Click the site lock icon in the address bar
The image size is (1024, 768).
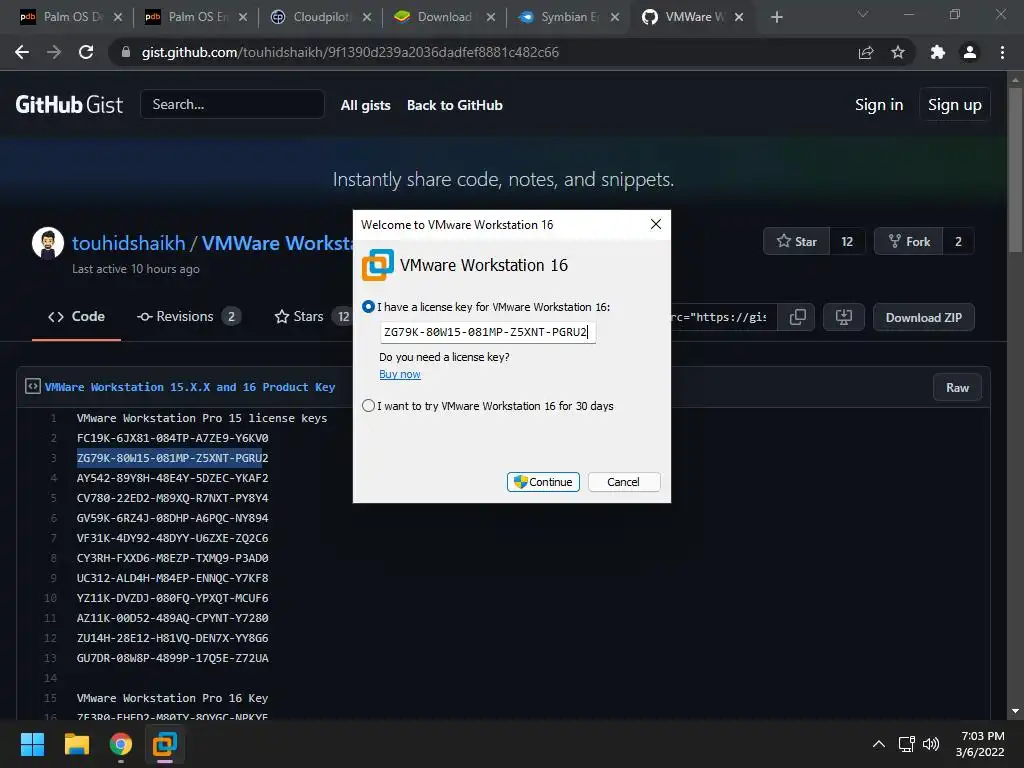click(x=126, y=52)
